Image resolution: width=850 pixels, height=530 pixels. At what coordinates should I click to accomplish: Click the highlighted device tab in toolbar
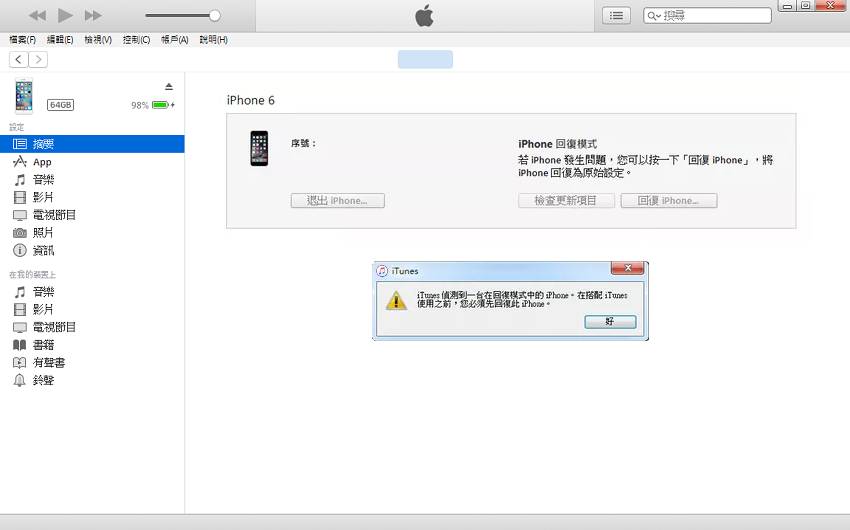[425, 59]
